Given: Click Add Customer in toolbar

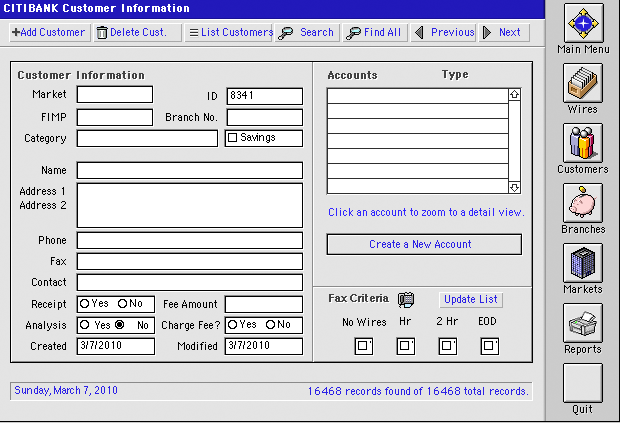Looking at the screenshot, I should click(50, 32).
